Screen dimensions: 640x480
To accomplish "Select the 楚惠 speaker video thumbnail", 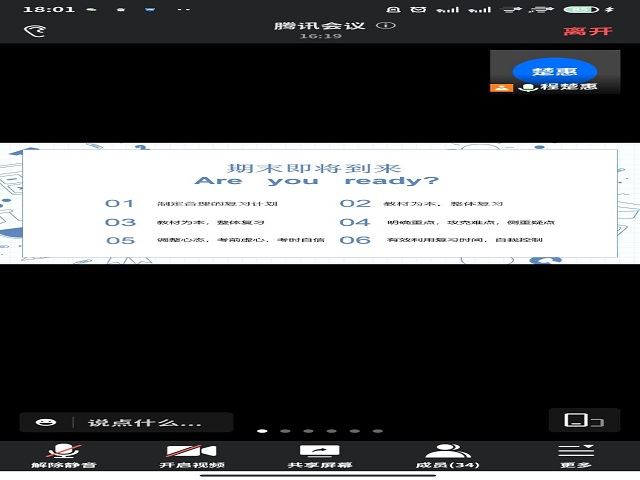I will (554, 70).
